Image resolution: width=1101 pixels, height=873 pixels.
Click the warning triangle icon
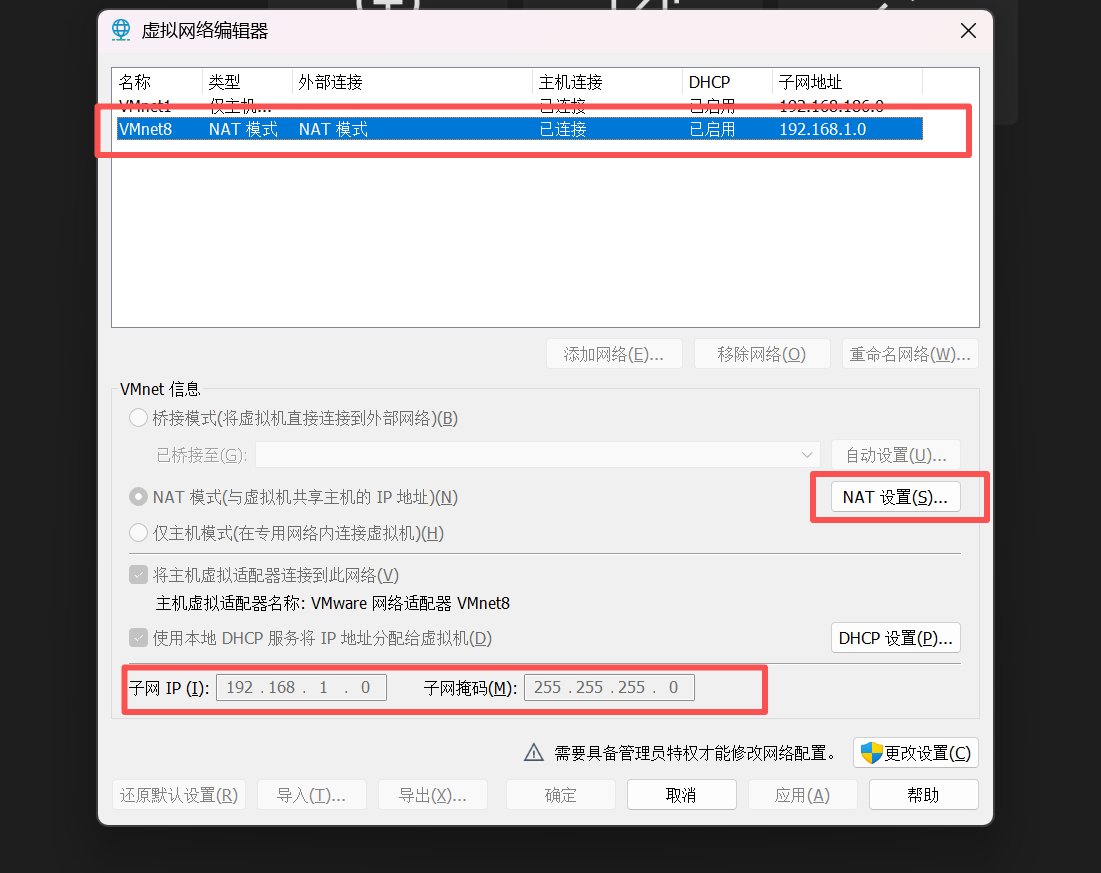tap(534, 753)
